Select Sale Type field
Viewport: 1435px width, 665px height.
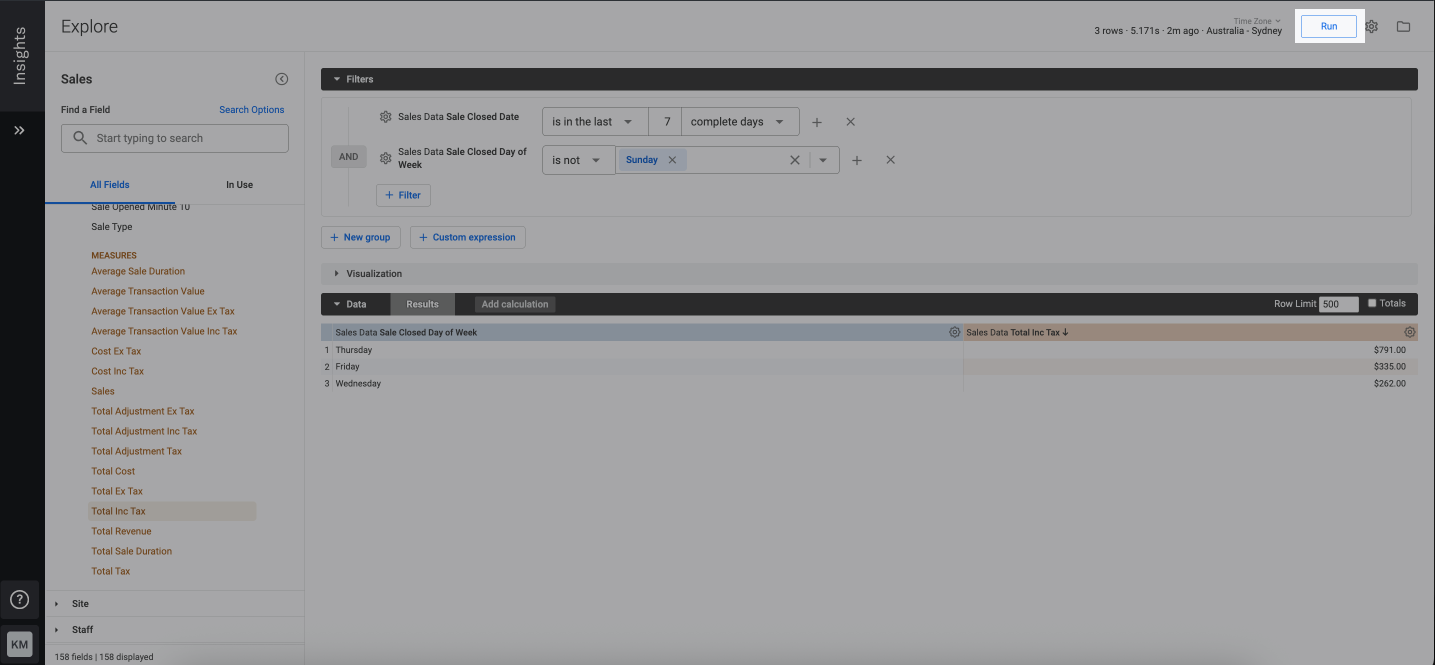[x=112, y=227]
